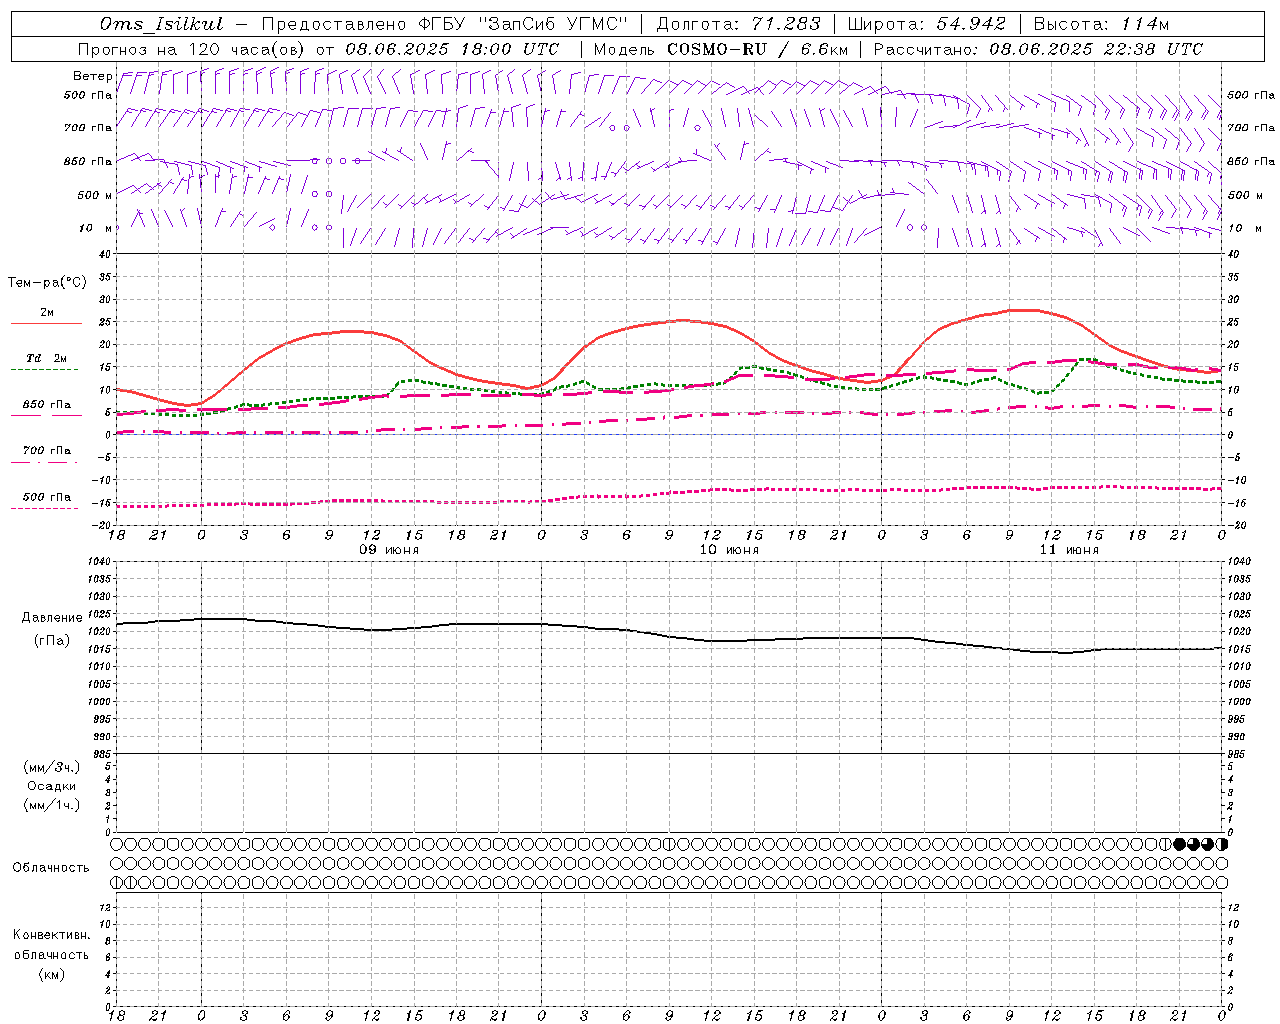
Task: Click the 700 гПа entry in temperature legend
Action: (47, 450)
